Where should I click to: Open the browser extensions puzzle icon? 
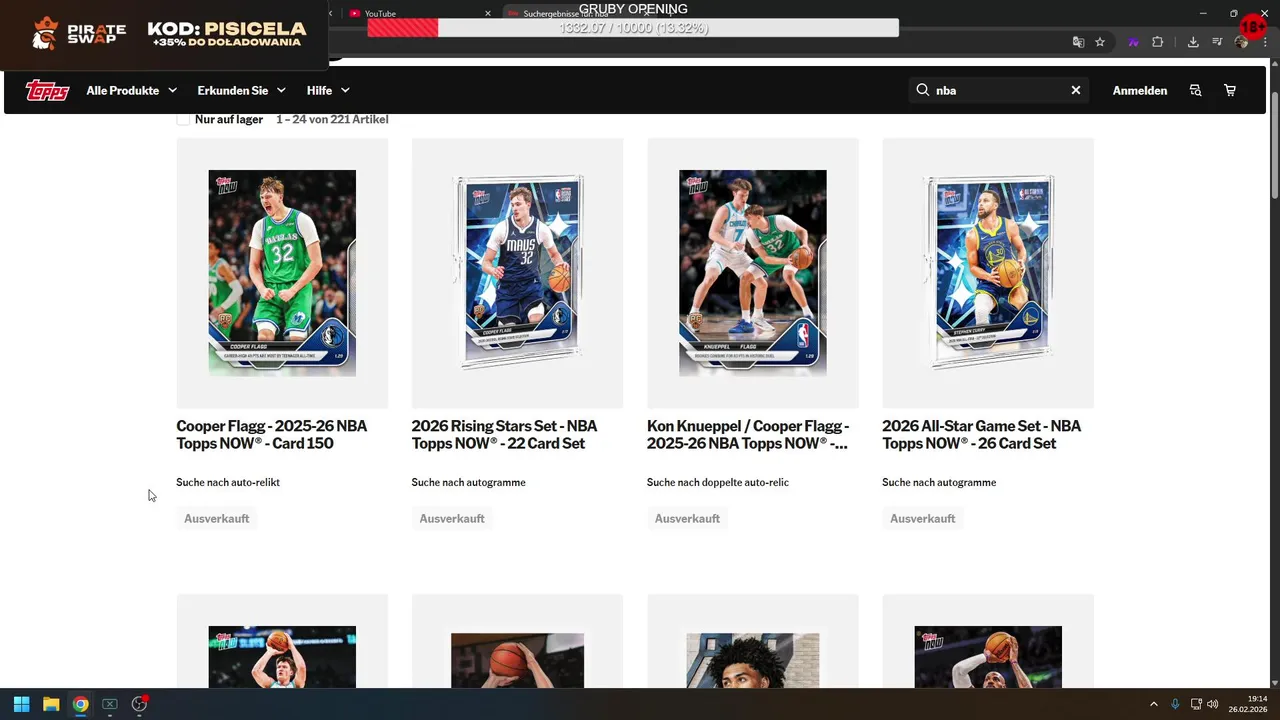click(1158, 42)
